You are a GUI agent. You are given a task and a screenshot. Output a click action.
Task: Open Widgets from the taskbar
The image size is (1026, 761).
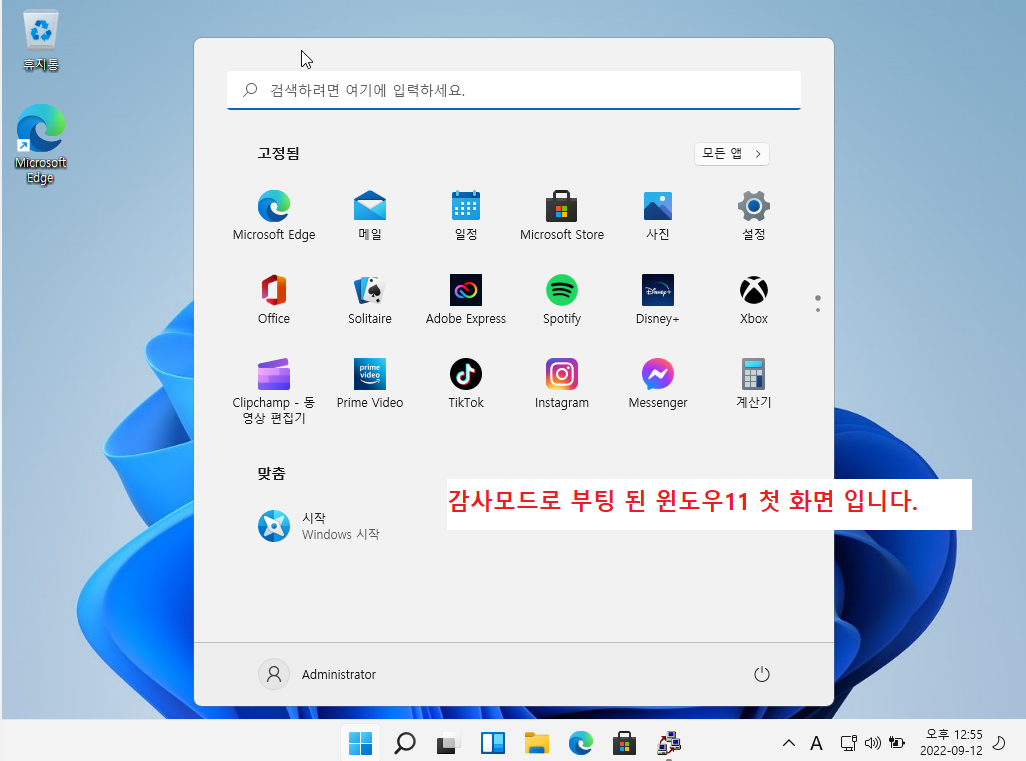pyautogui.click(x=493, y=743)
